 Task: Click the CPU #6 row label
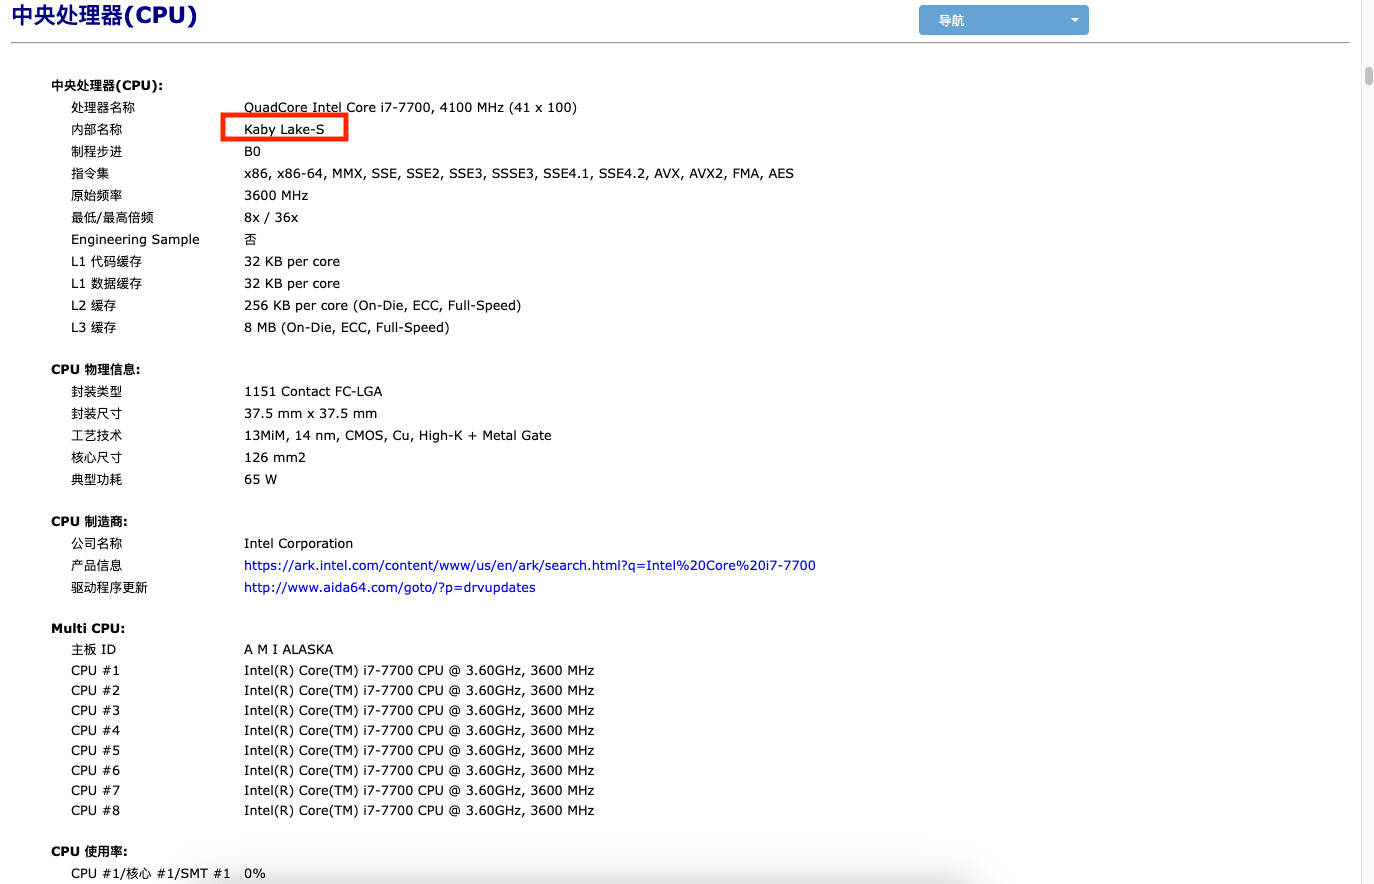pos(95,770)
